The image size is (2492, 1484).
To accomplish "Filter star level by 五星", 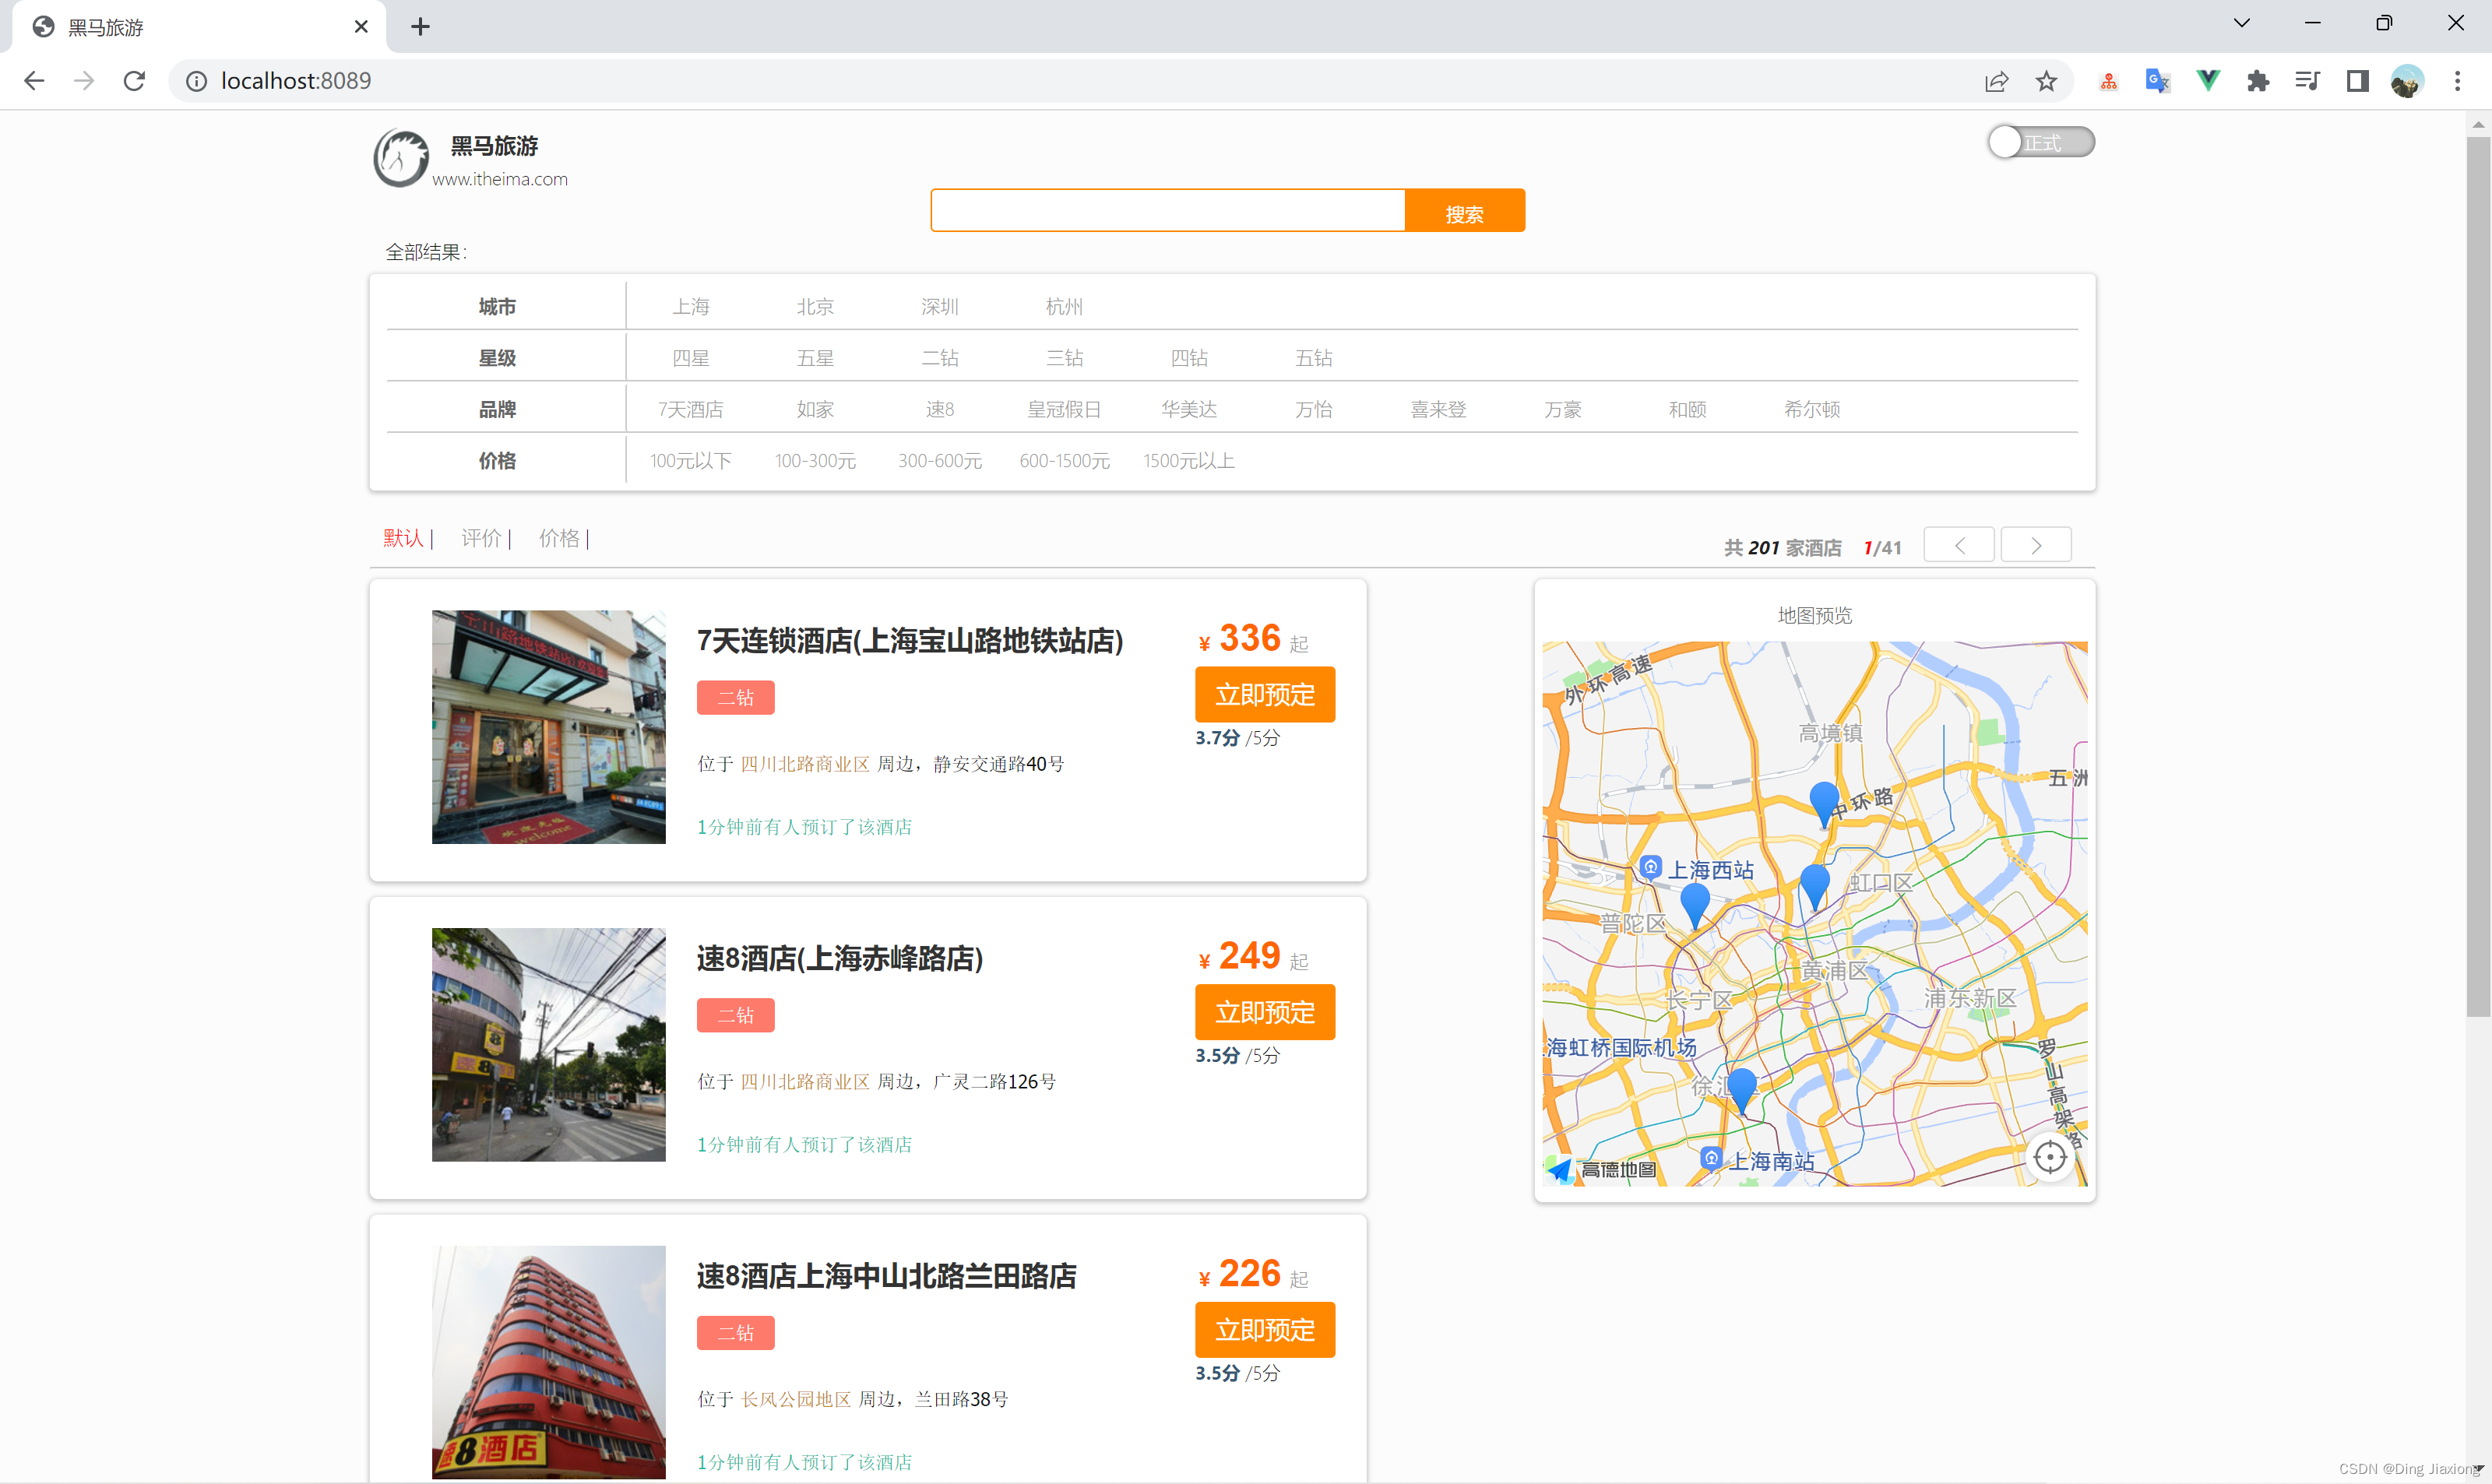I will (815, 357).
